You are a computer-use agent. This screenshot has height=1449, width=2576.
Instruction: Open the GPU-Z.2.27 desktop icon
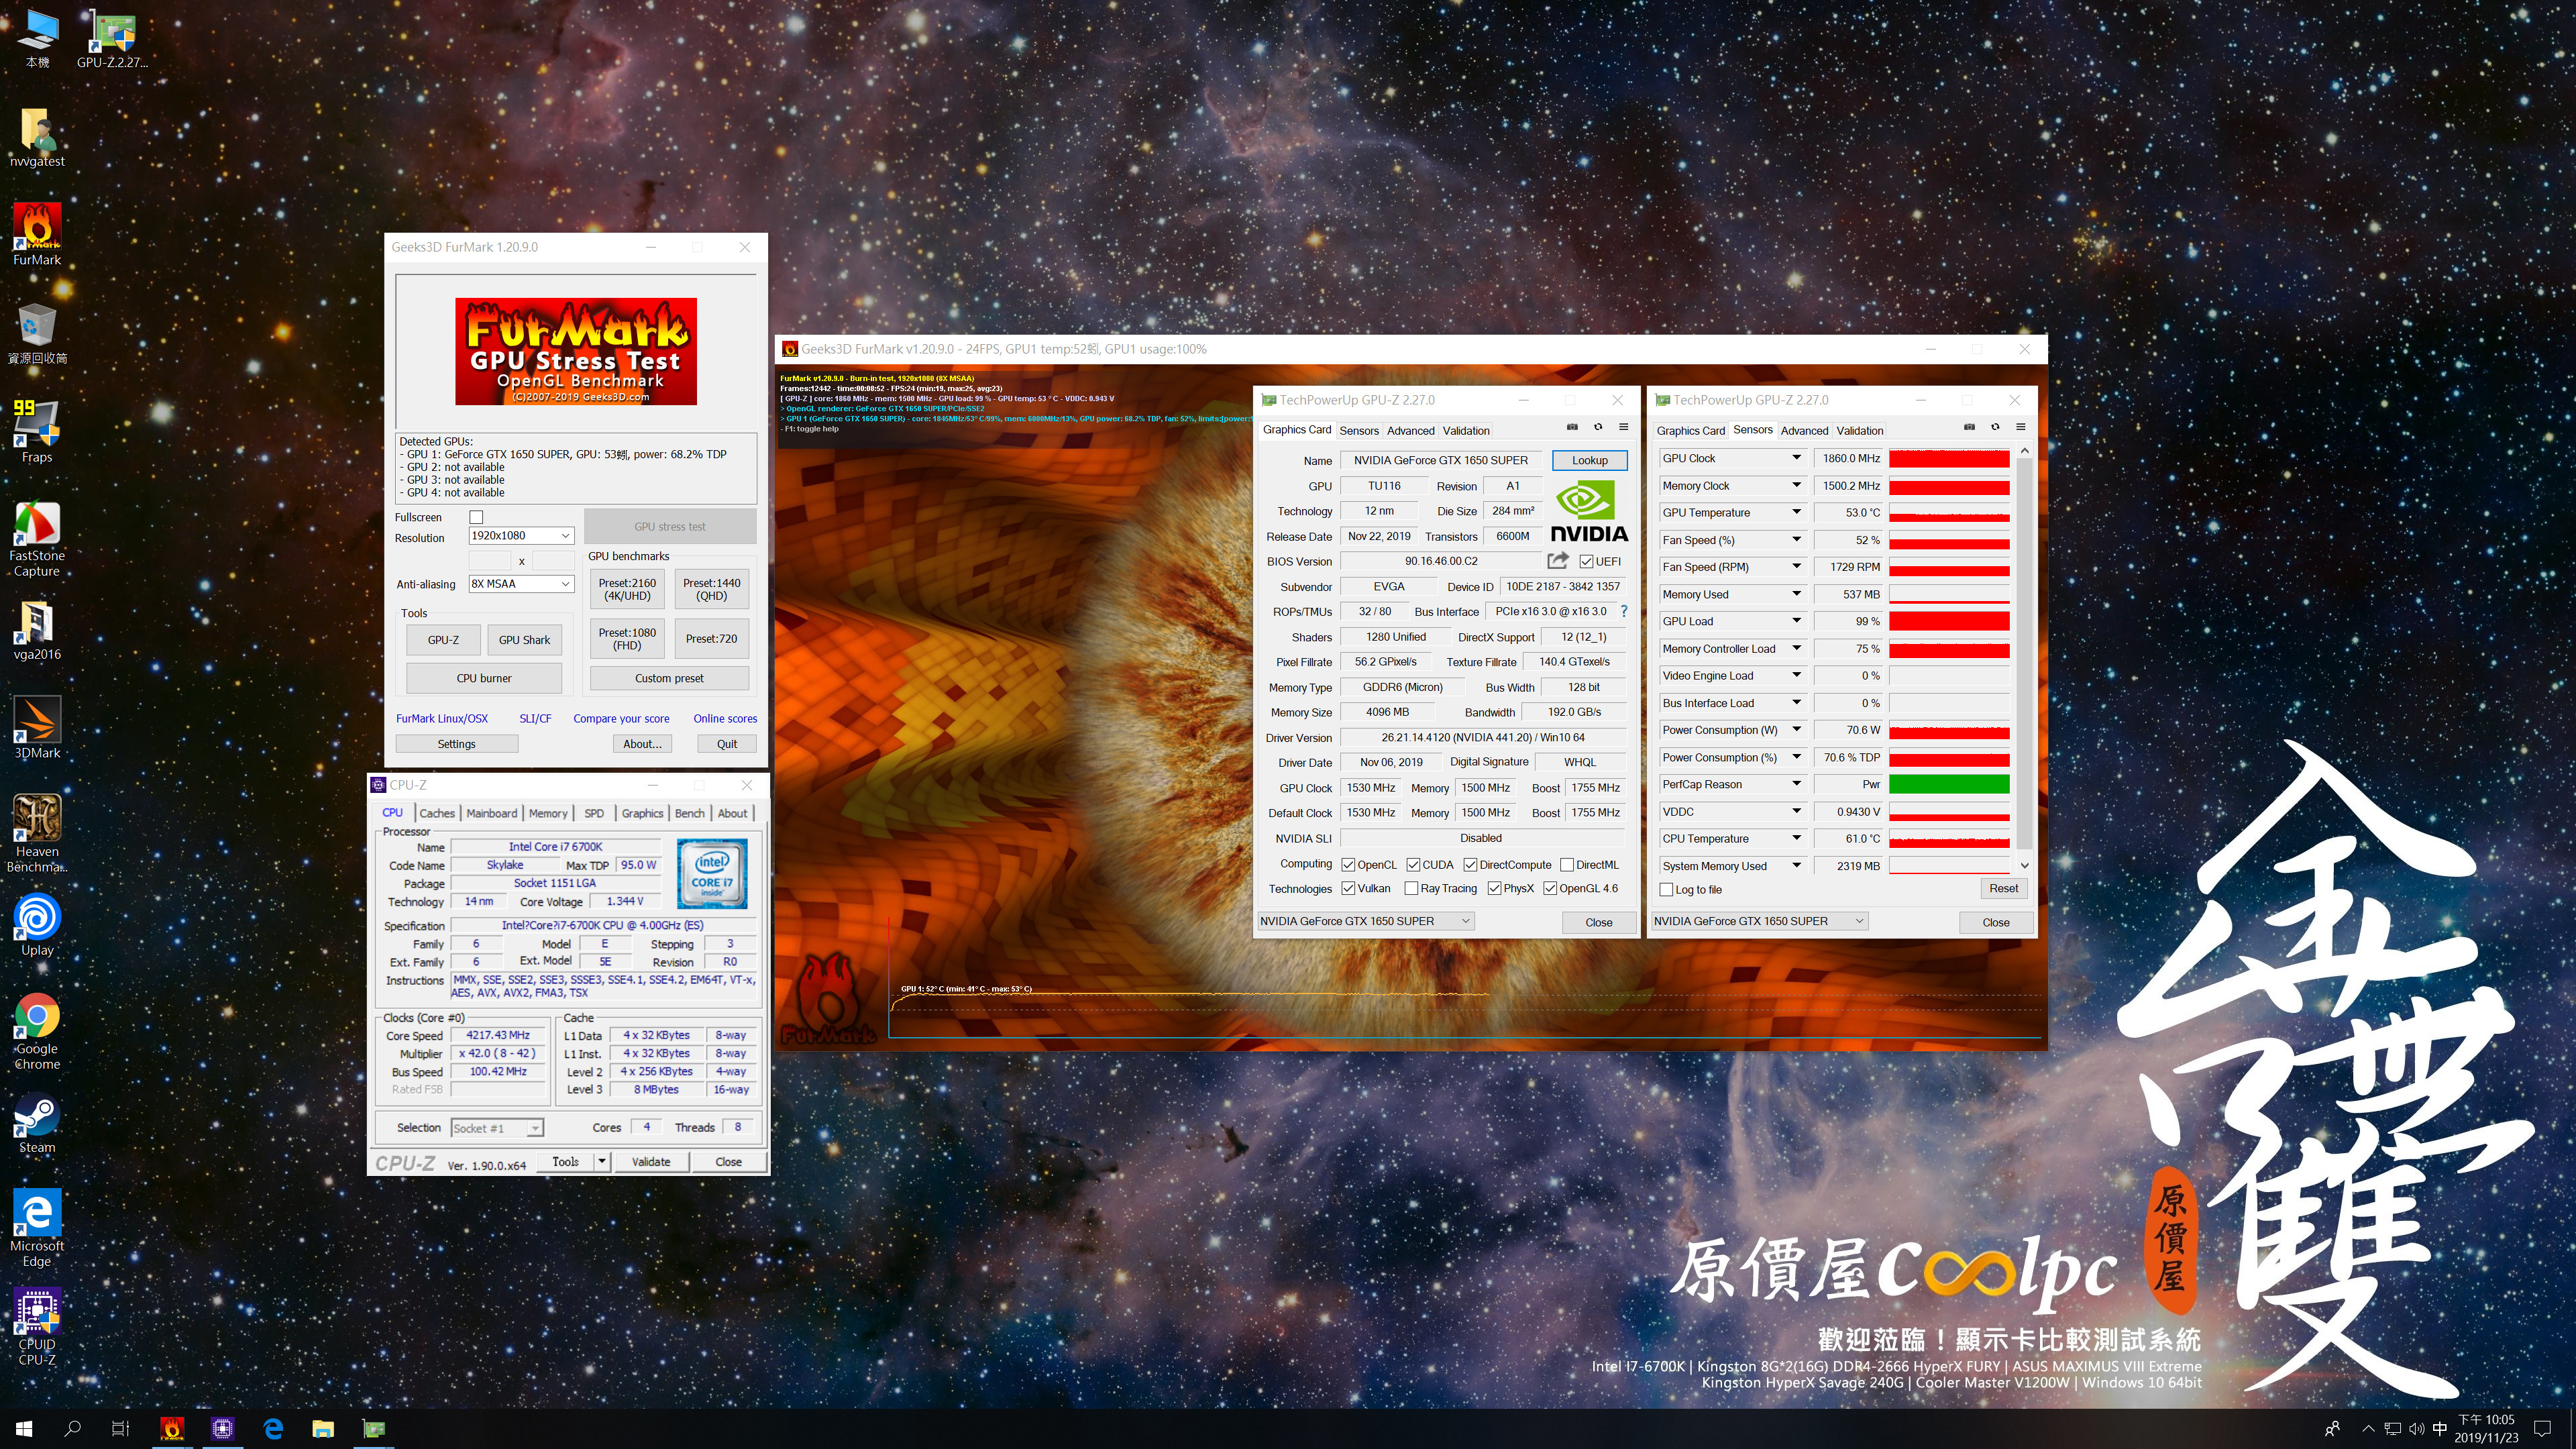[112, 38]
